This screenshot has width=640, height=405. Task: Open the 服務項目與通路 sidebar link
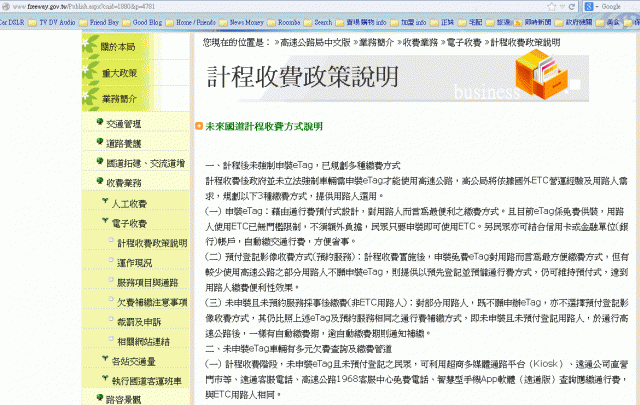148,282
